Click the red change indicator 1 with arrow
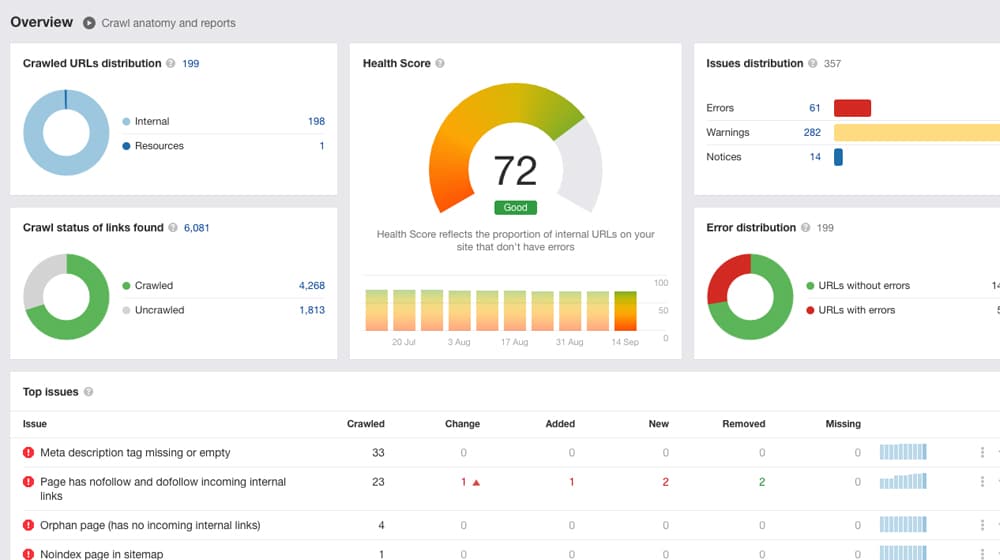 coord(470,482)
